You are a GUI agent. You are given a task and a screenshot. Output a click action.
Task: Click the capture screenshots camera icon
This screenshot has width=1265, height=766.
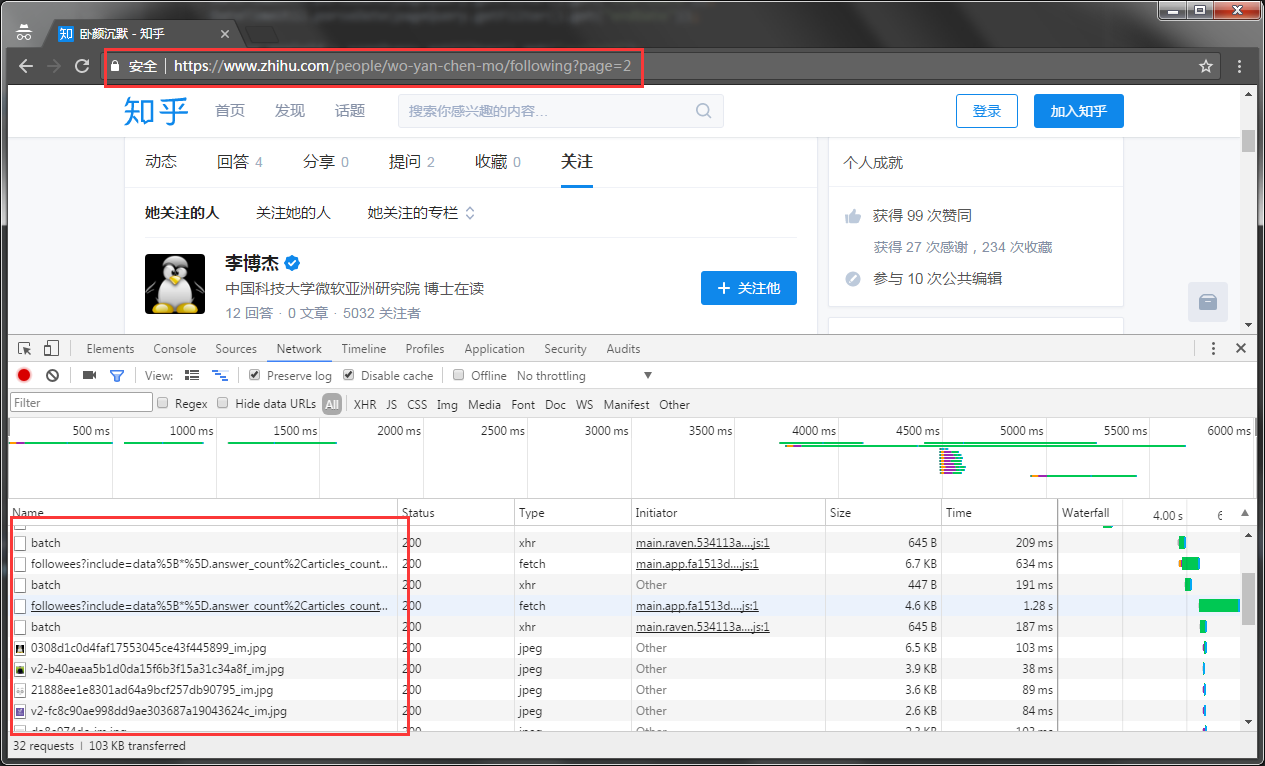(89, 375)
